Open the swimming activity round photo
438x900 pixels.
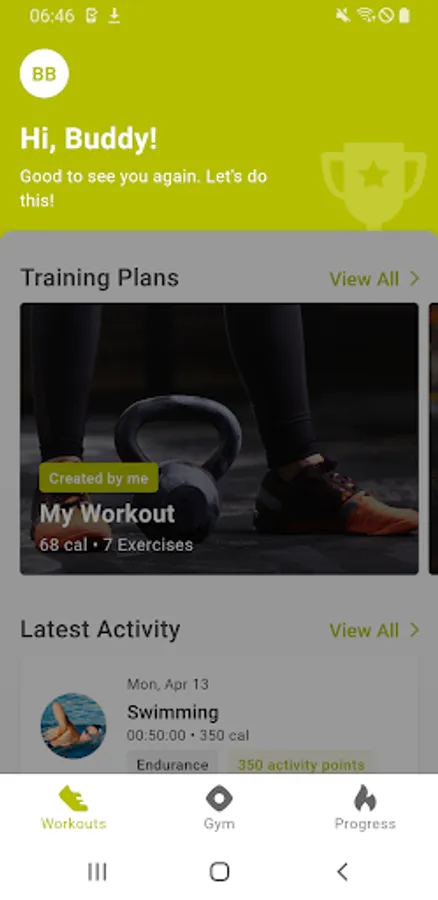point(73,726)
